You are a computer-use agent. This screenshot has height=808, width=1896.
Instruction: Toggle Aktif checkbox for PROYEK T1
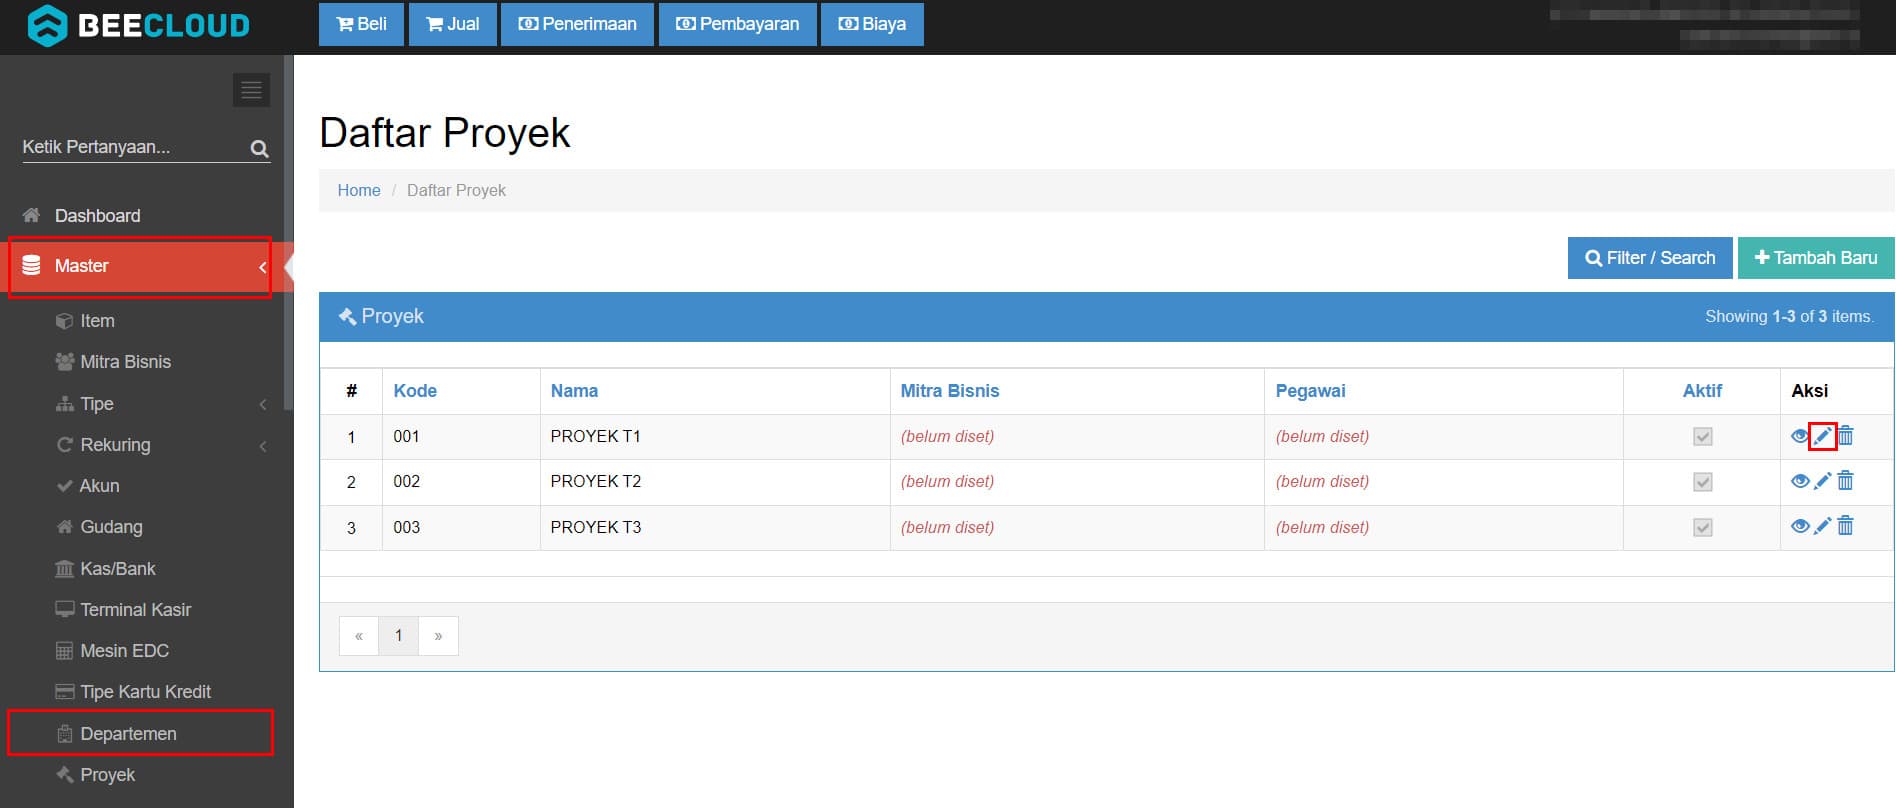pyautogui.click(x=1703, y=437)
